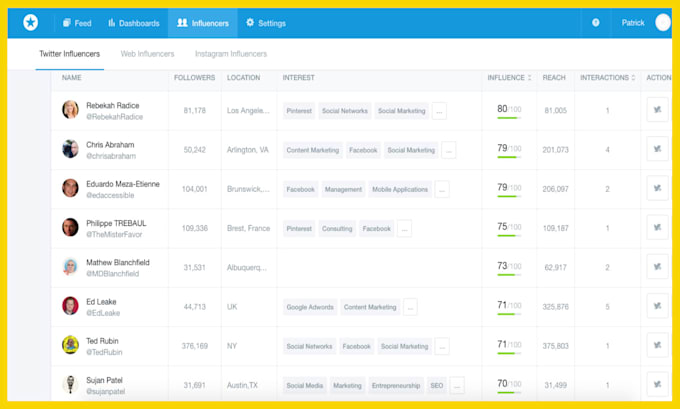Click Twitter action button for Ed Leake
680x409 pixels.
[x=657, y=306]
